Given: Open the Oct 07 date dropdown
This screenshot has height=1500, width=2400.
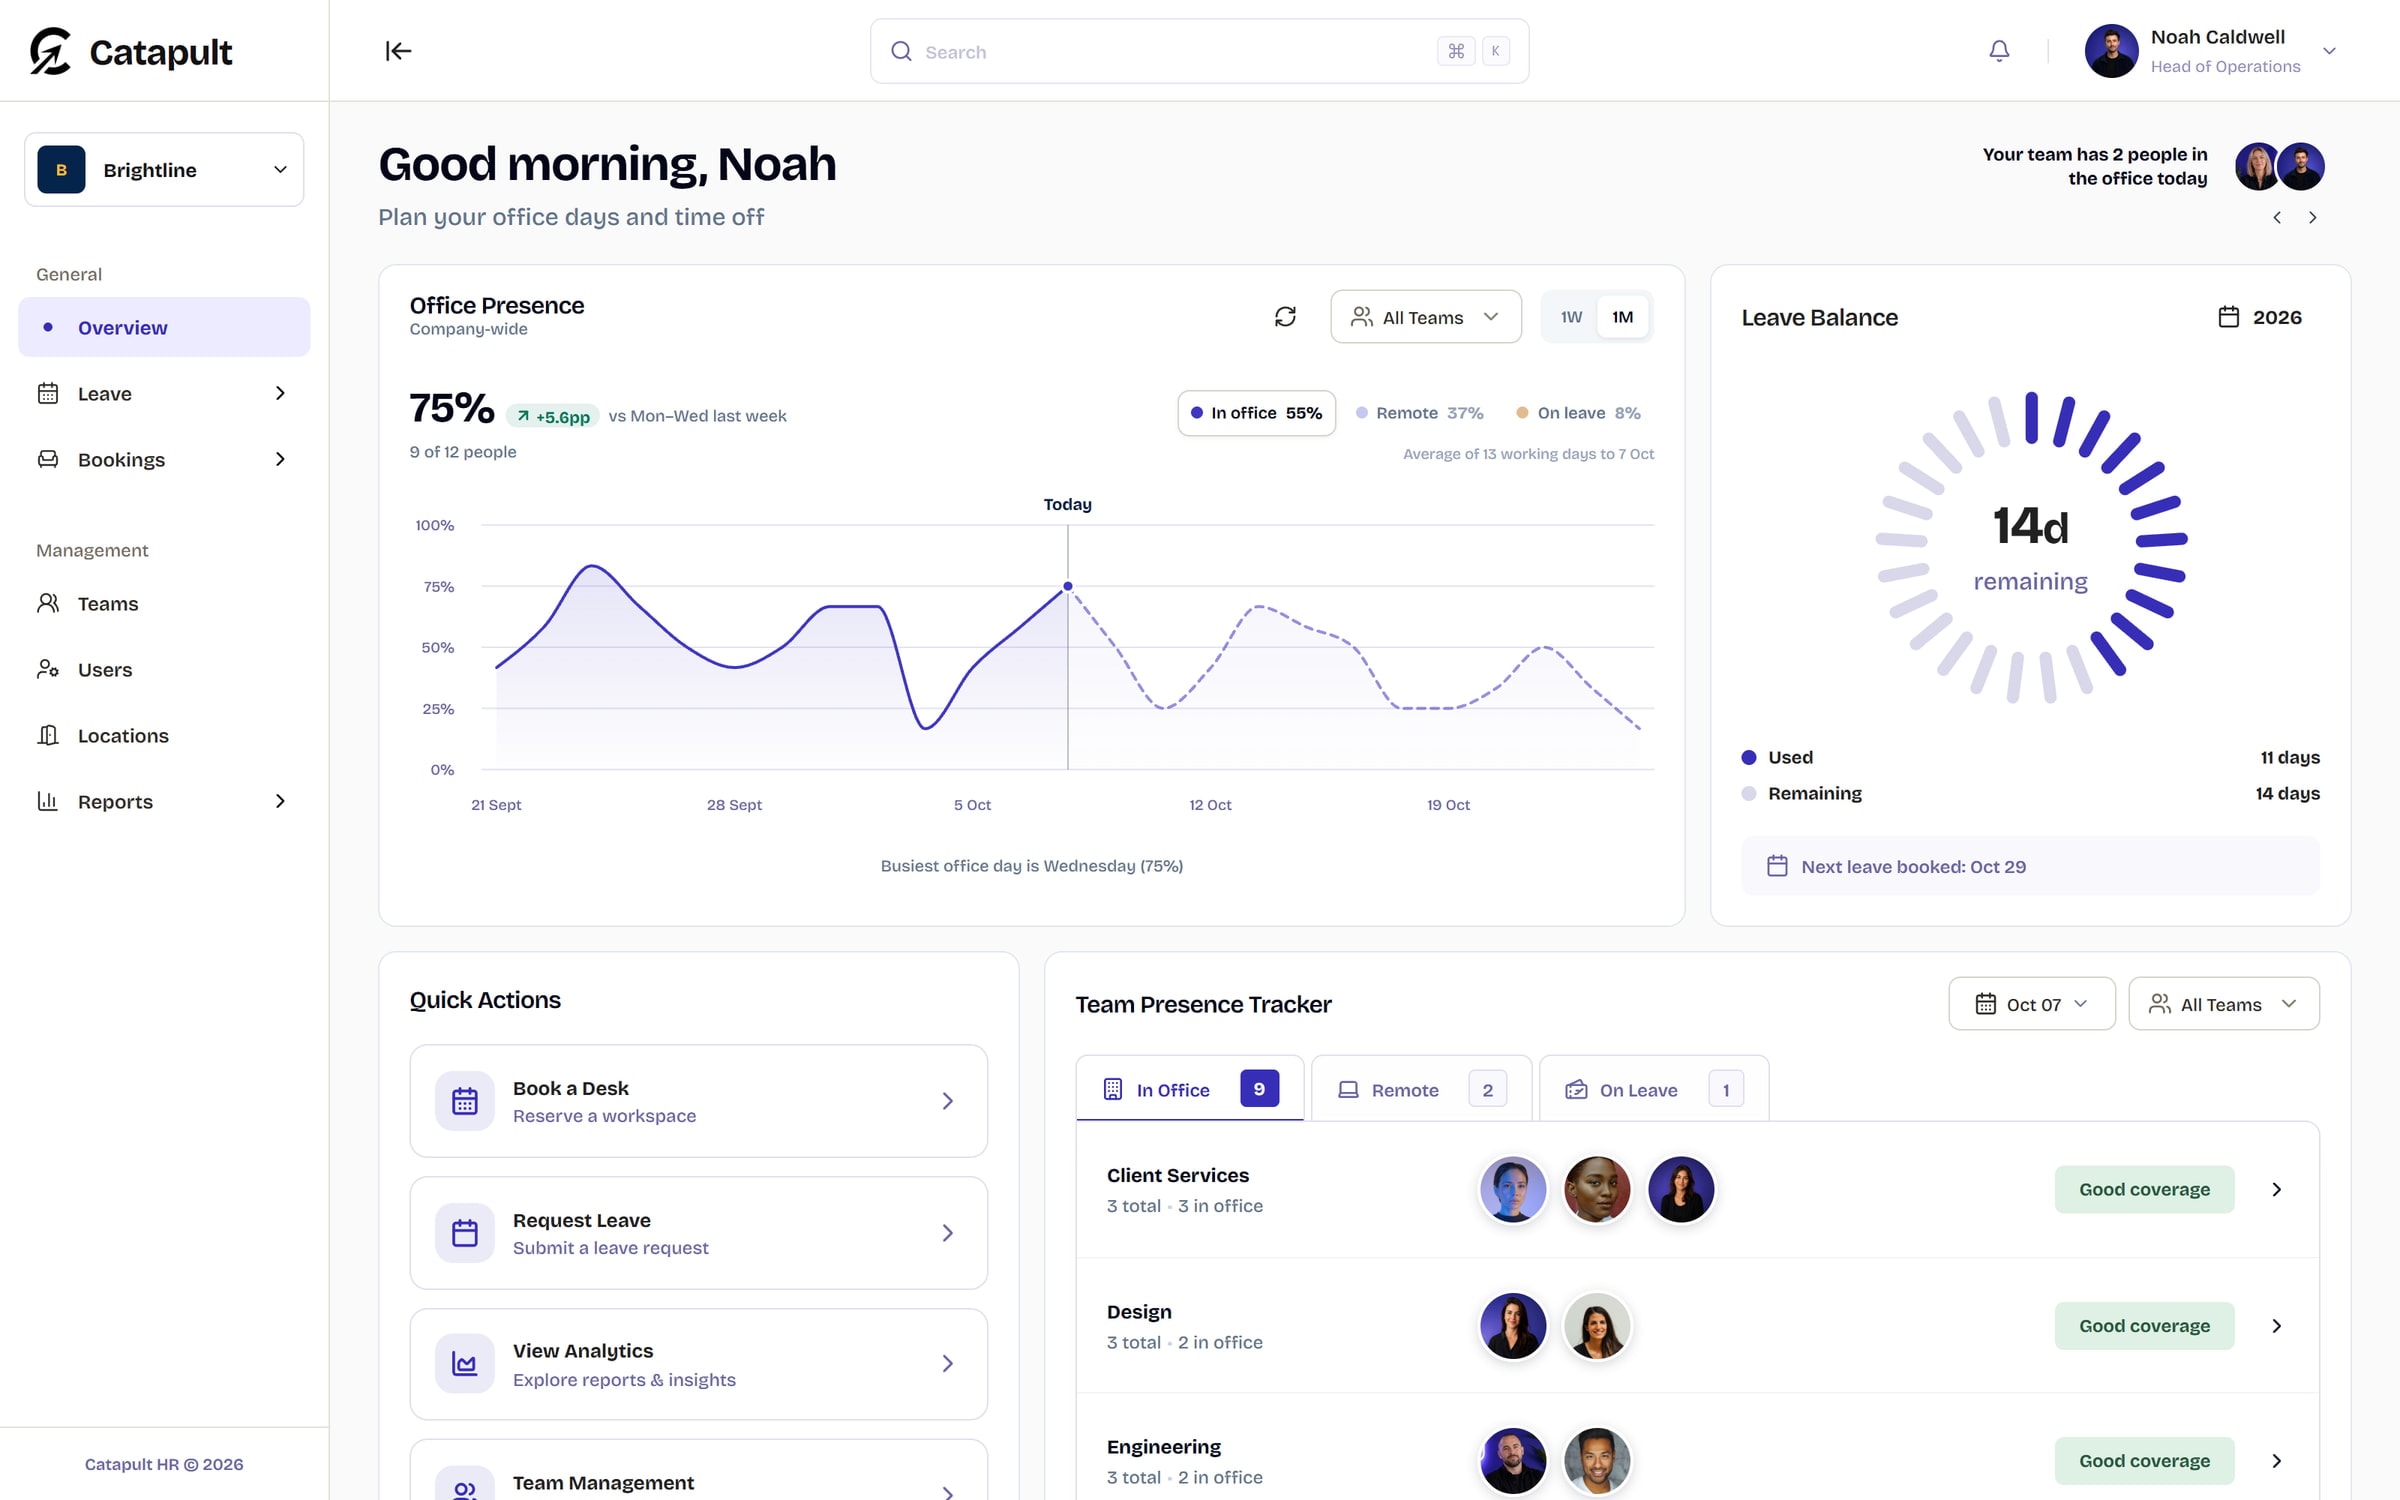Looking at the screenshot, I should (x=2031, y=1004).
